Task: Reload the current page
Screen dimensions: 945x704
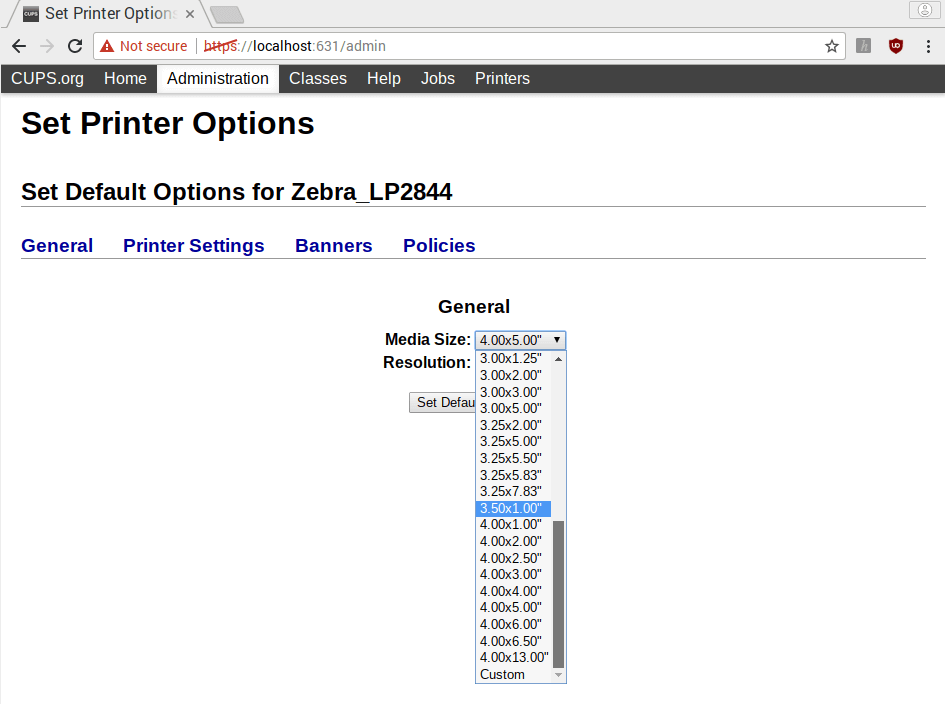Action: pos(75,46)
